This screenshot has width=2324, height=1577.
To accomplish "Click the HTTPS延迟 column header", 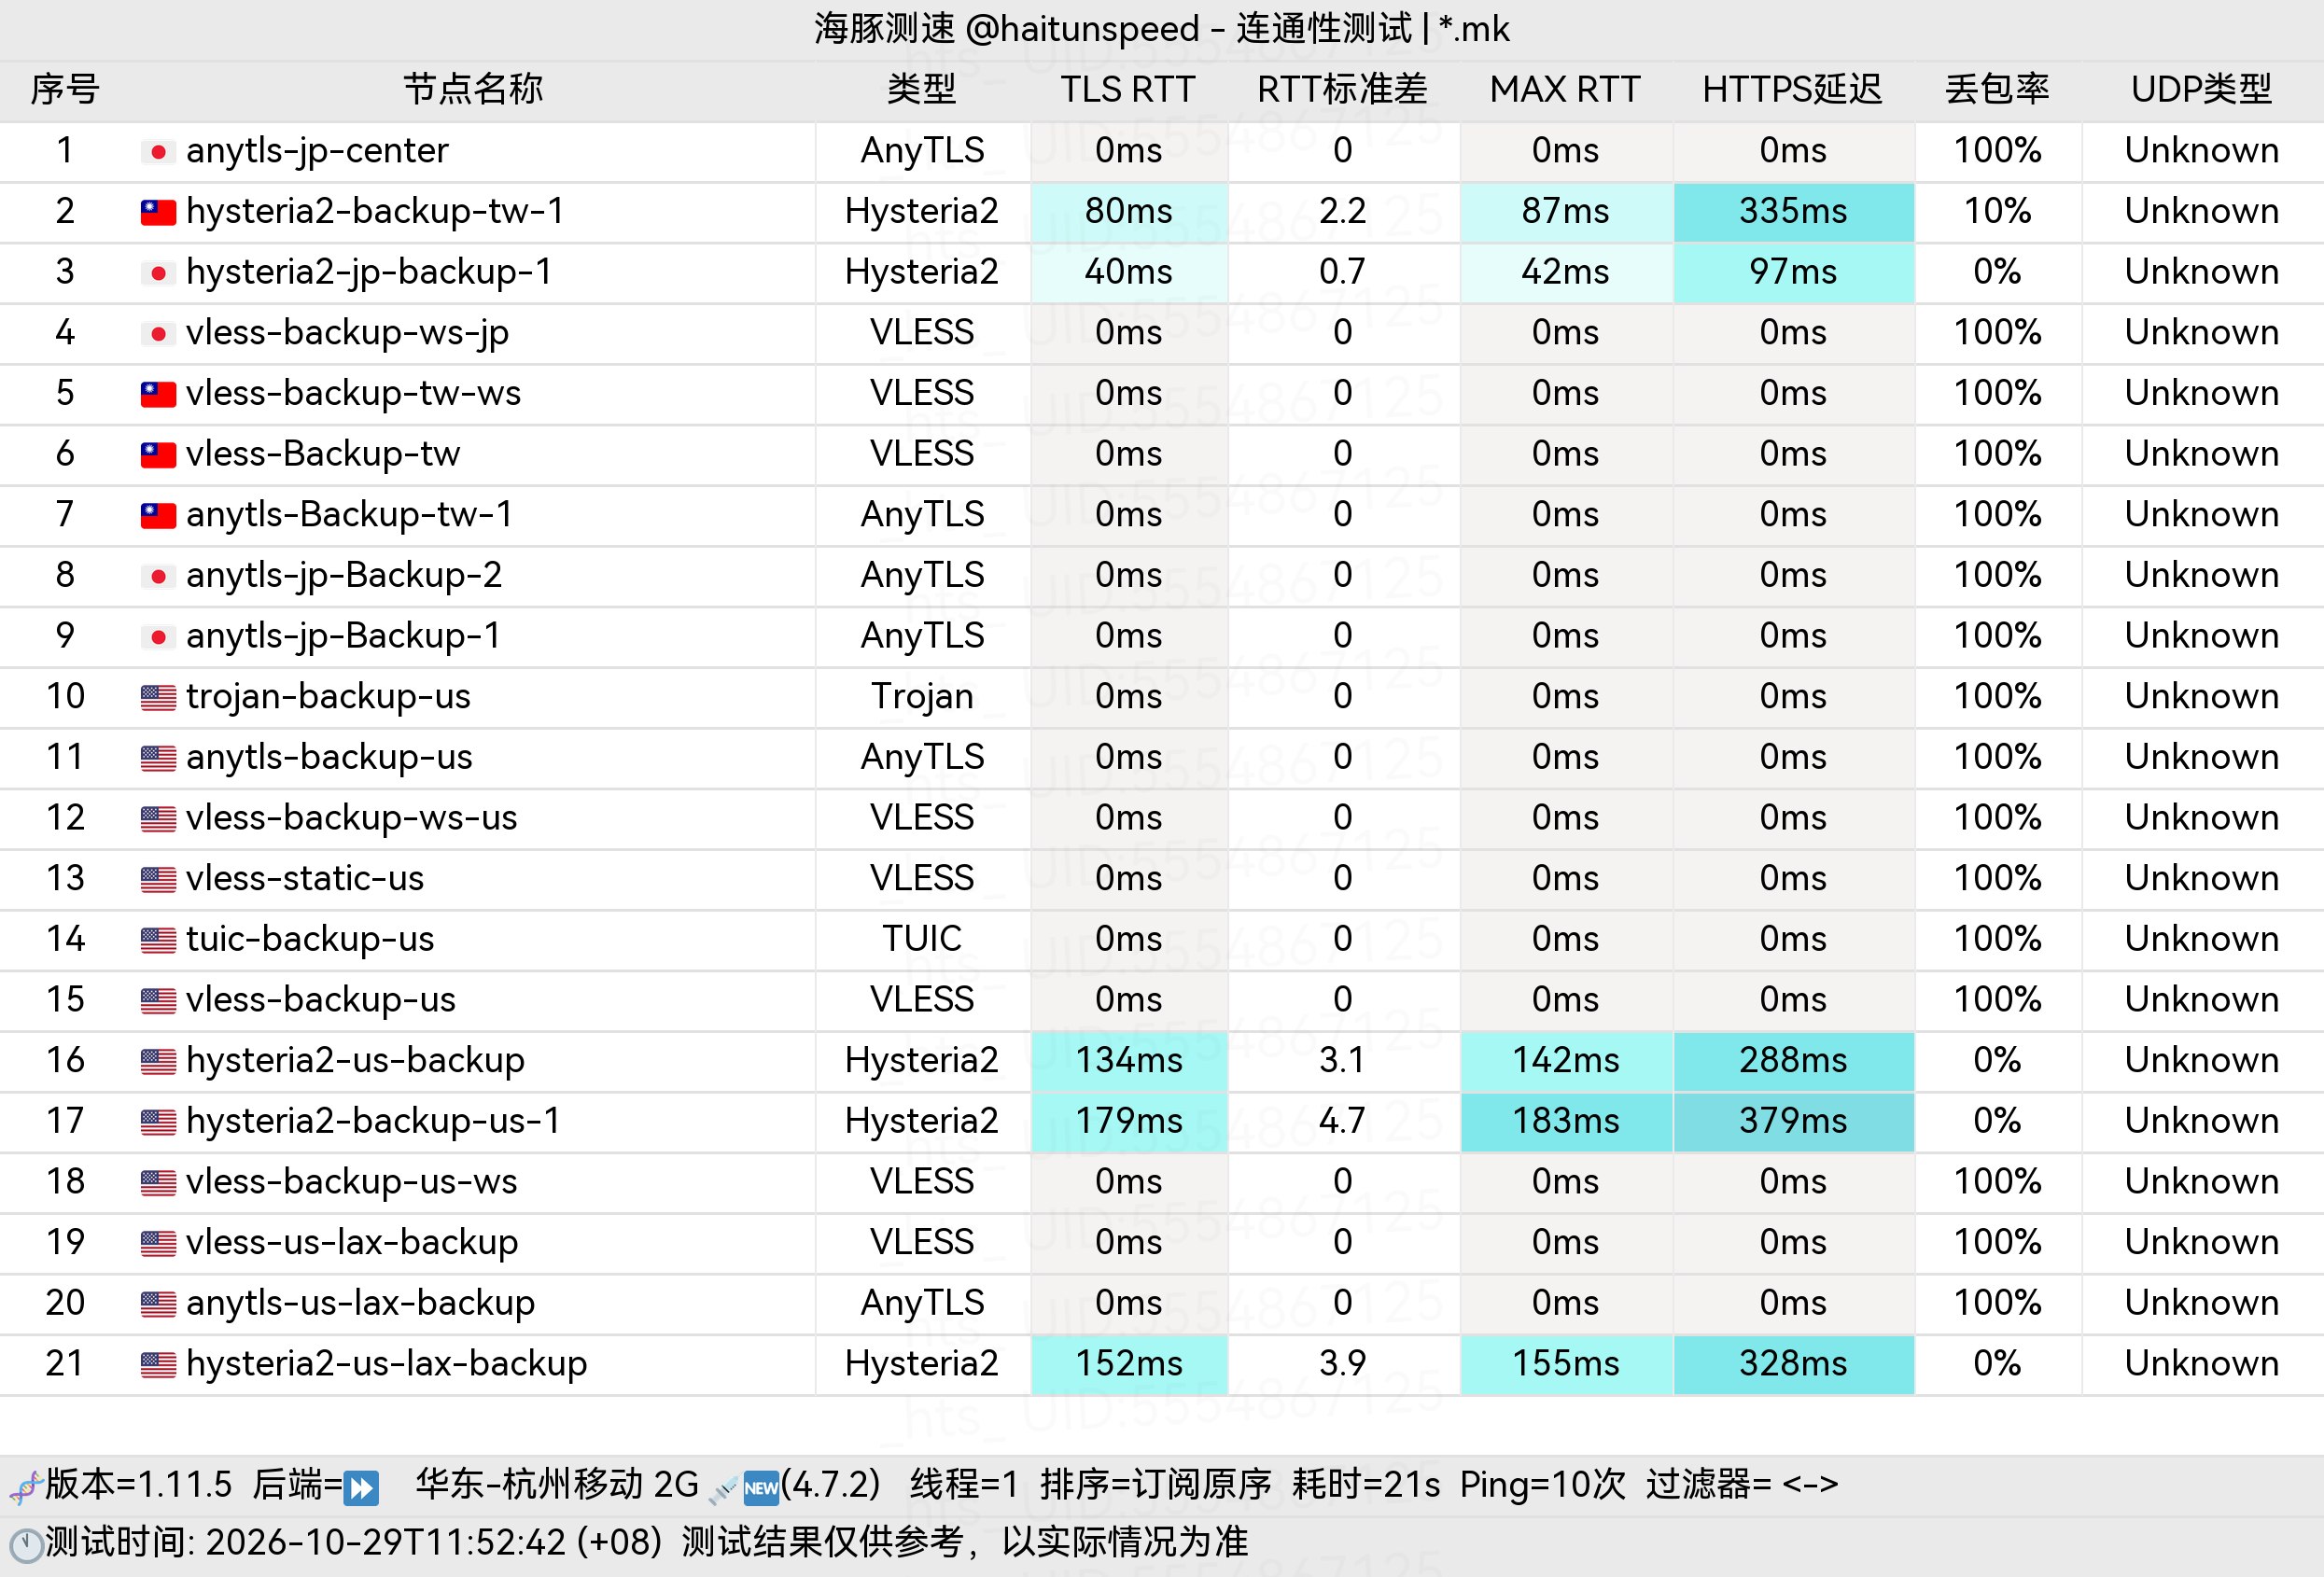I will pos(1792,90).
